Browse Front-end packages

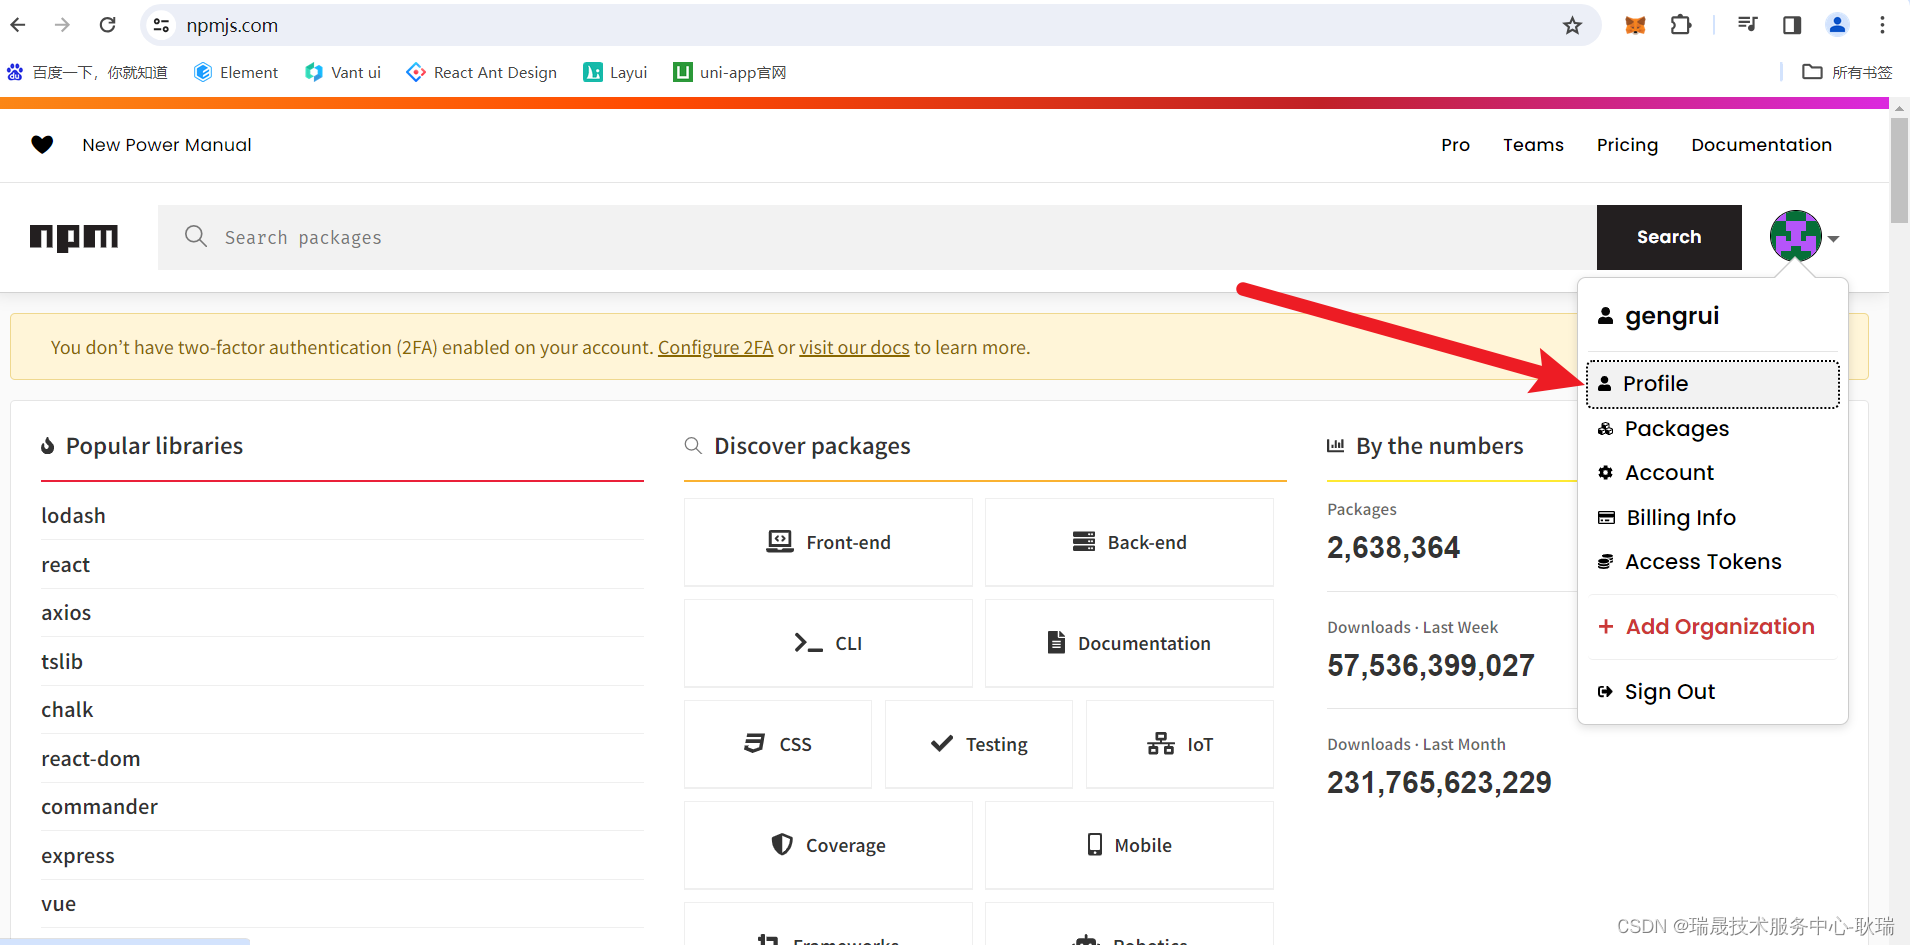coord(828,542)
